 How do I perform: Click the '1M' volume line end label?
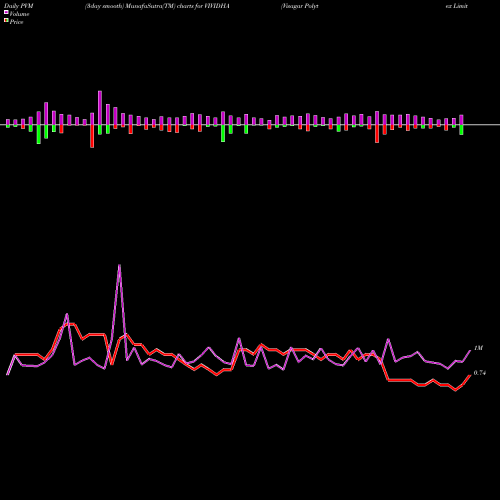coord(478,348)
